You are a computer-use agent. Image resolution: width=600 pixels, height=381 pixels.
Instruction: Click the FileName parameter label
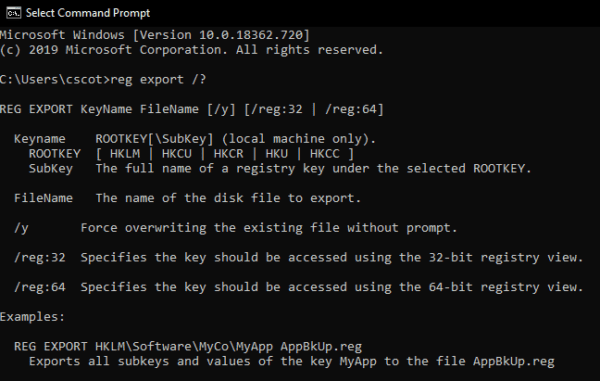click(x=43, y=198)
